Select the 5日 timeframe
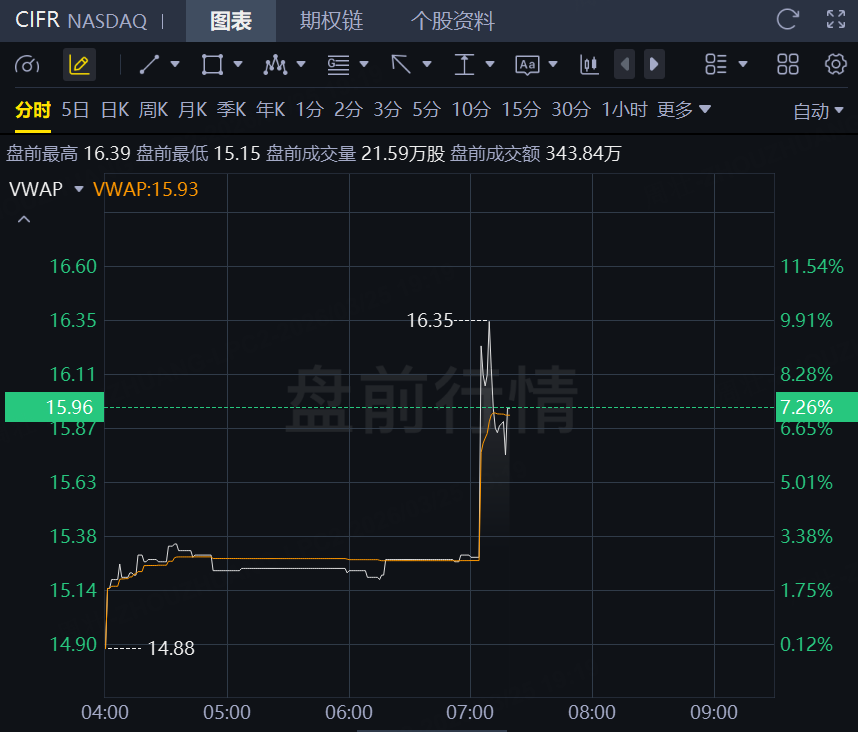Viewport: 858px width, 732px height. tap(76, 110)
